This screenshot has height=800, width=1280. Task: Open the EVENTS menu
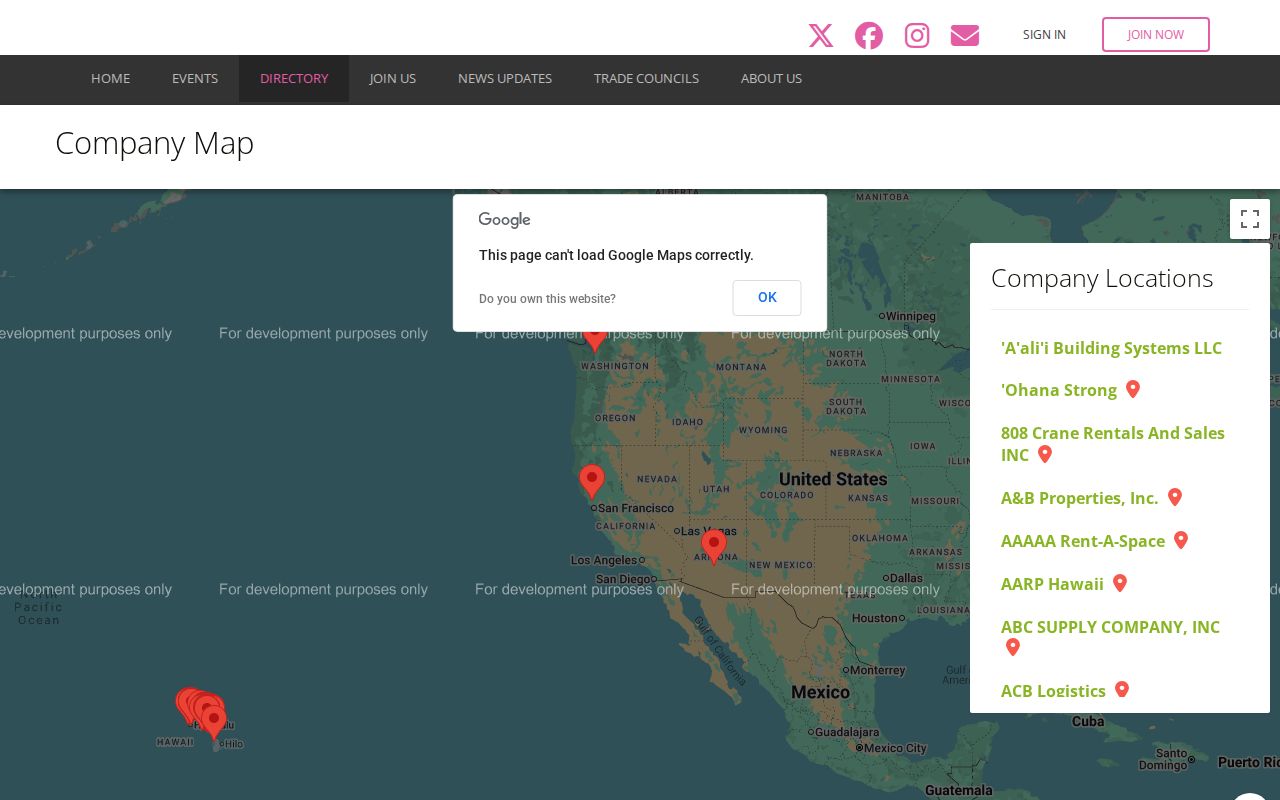pos(195,79)
